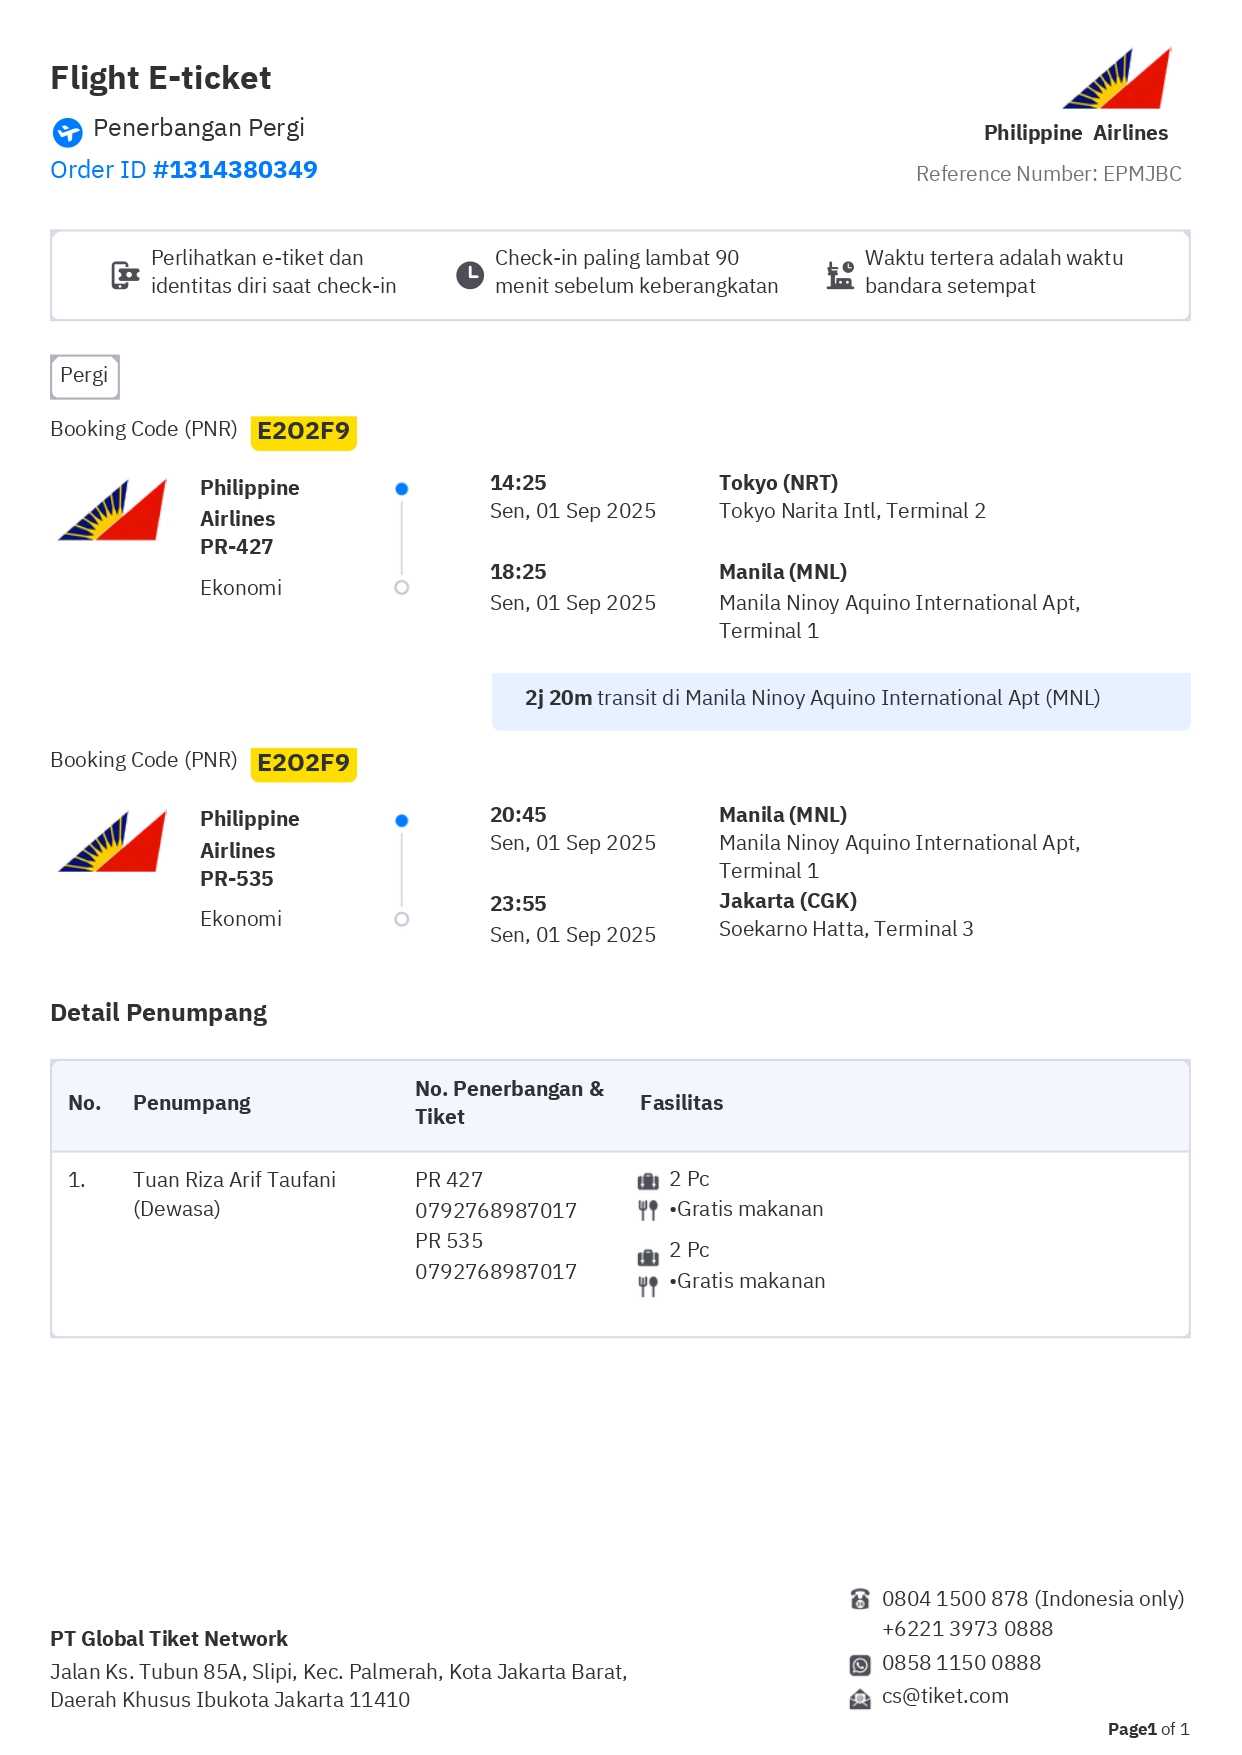Click the 2j 20m transit information banner
The width and height of the screenshot is (1242, 1755).
(840, 699)
